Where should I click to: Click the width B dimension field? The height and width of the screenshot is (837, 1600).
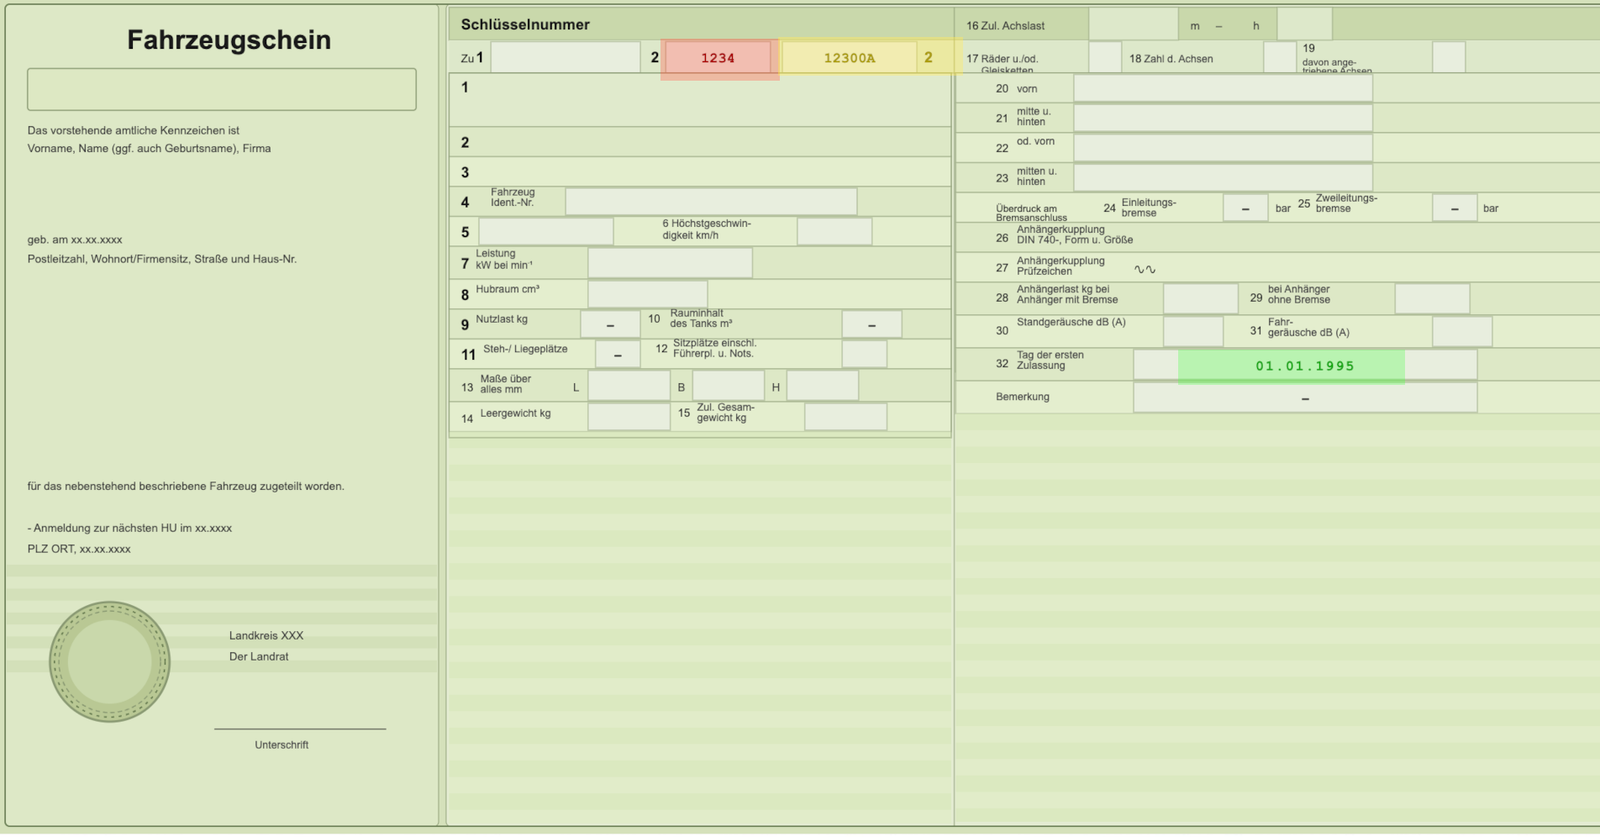pos(728,386)
